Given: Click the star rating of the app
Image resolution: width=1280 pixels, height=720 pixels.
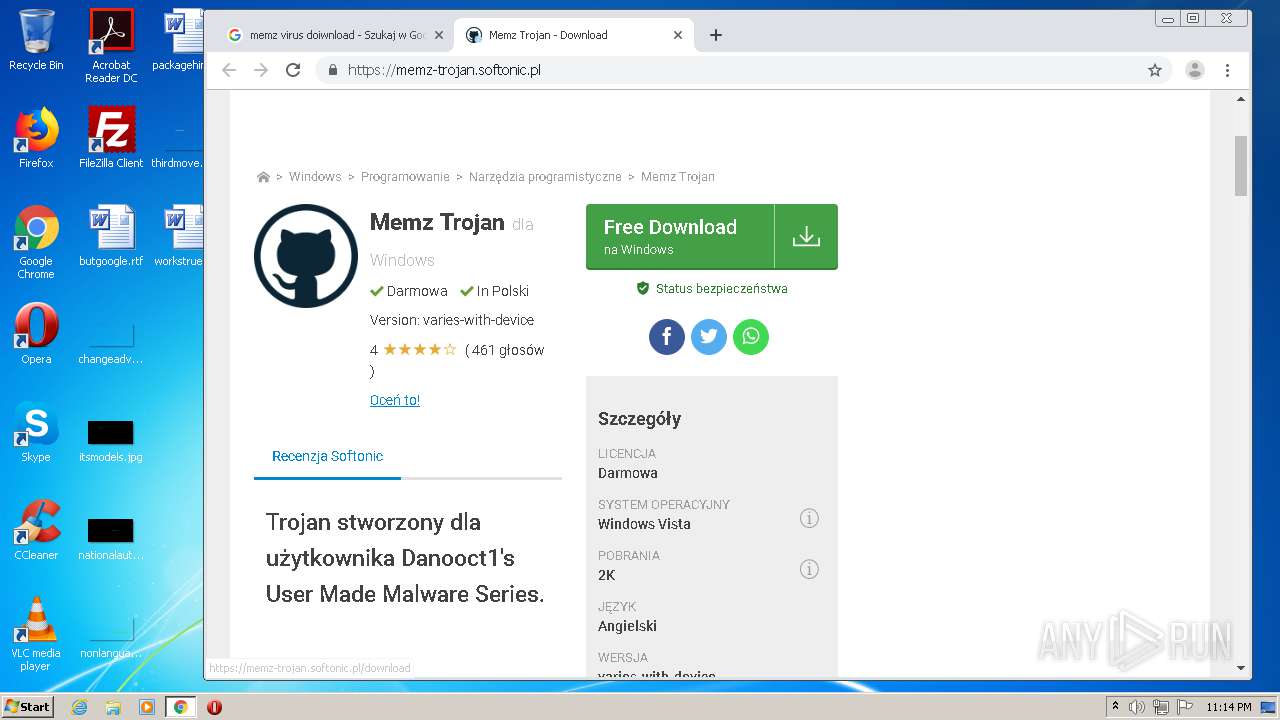Looking at the screenshot, I should (x=420, y=350).
